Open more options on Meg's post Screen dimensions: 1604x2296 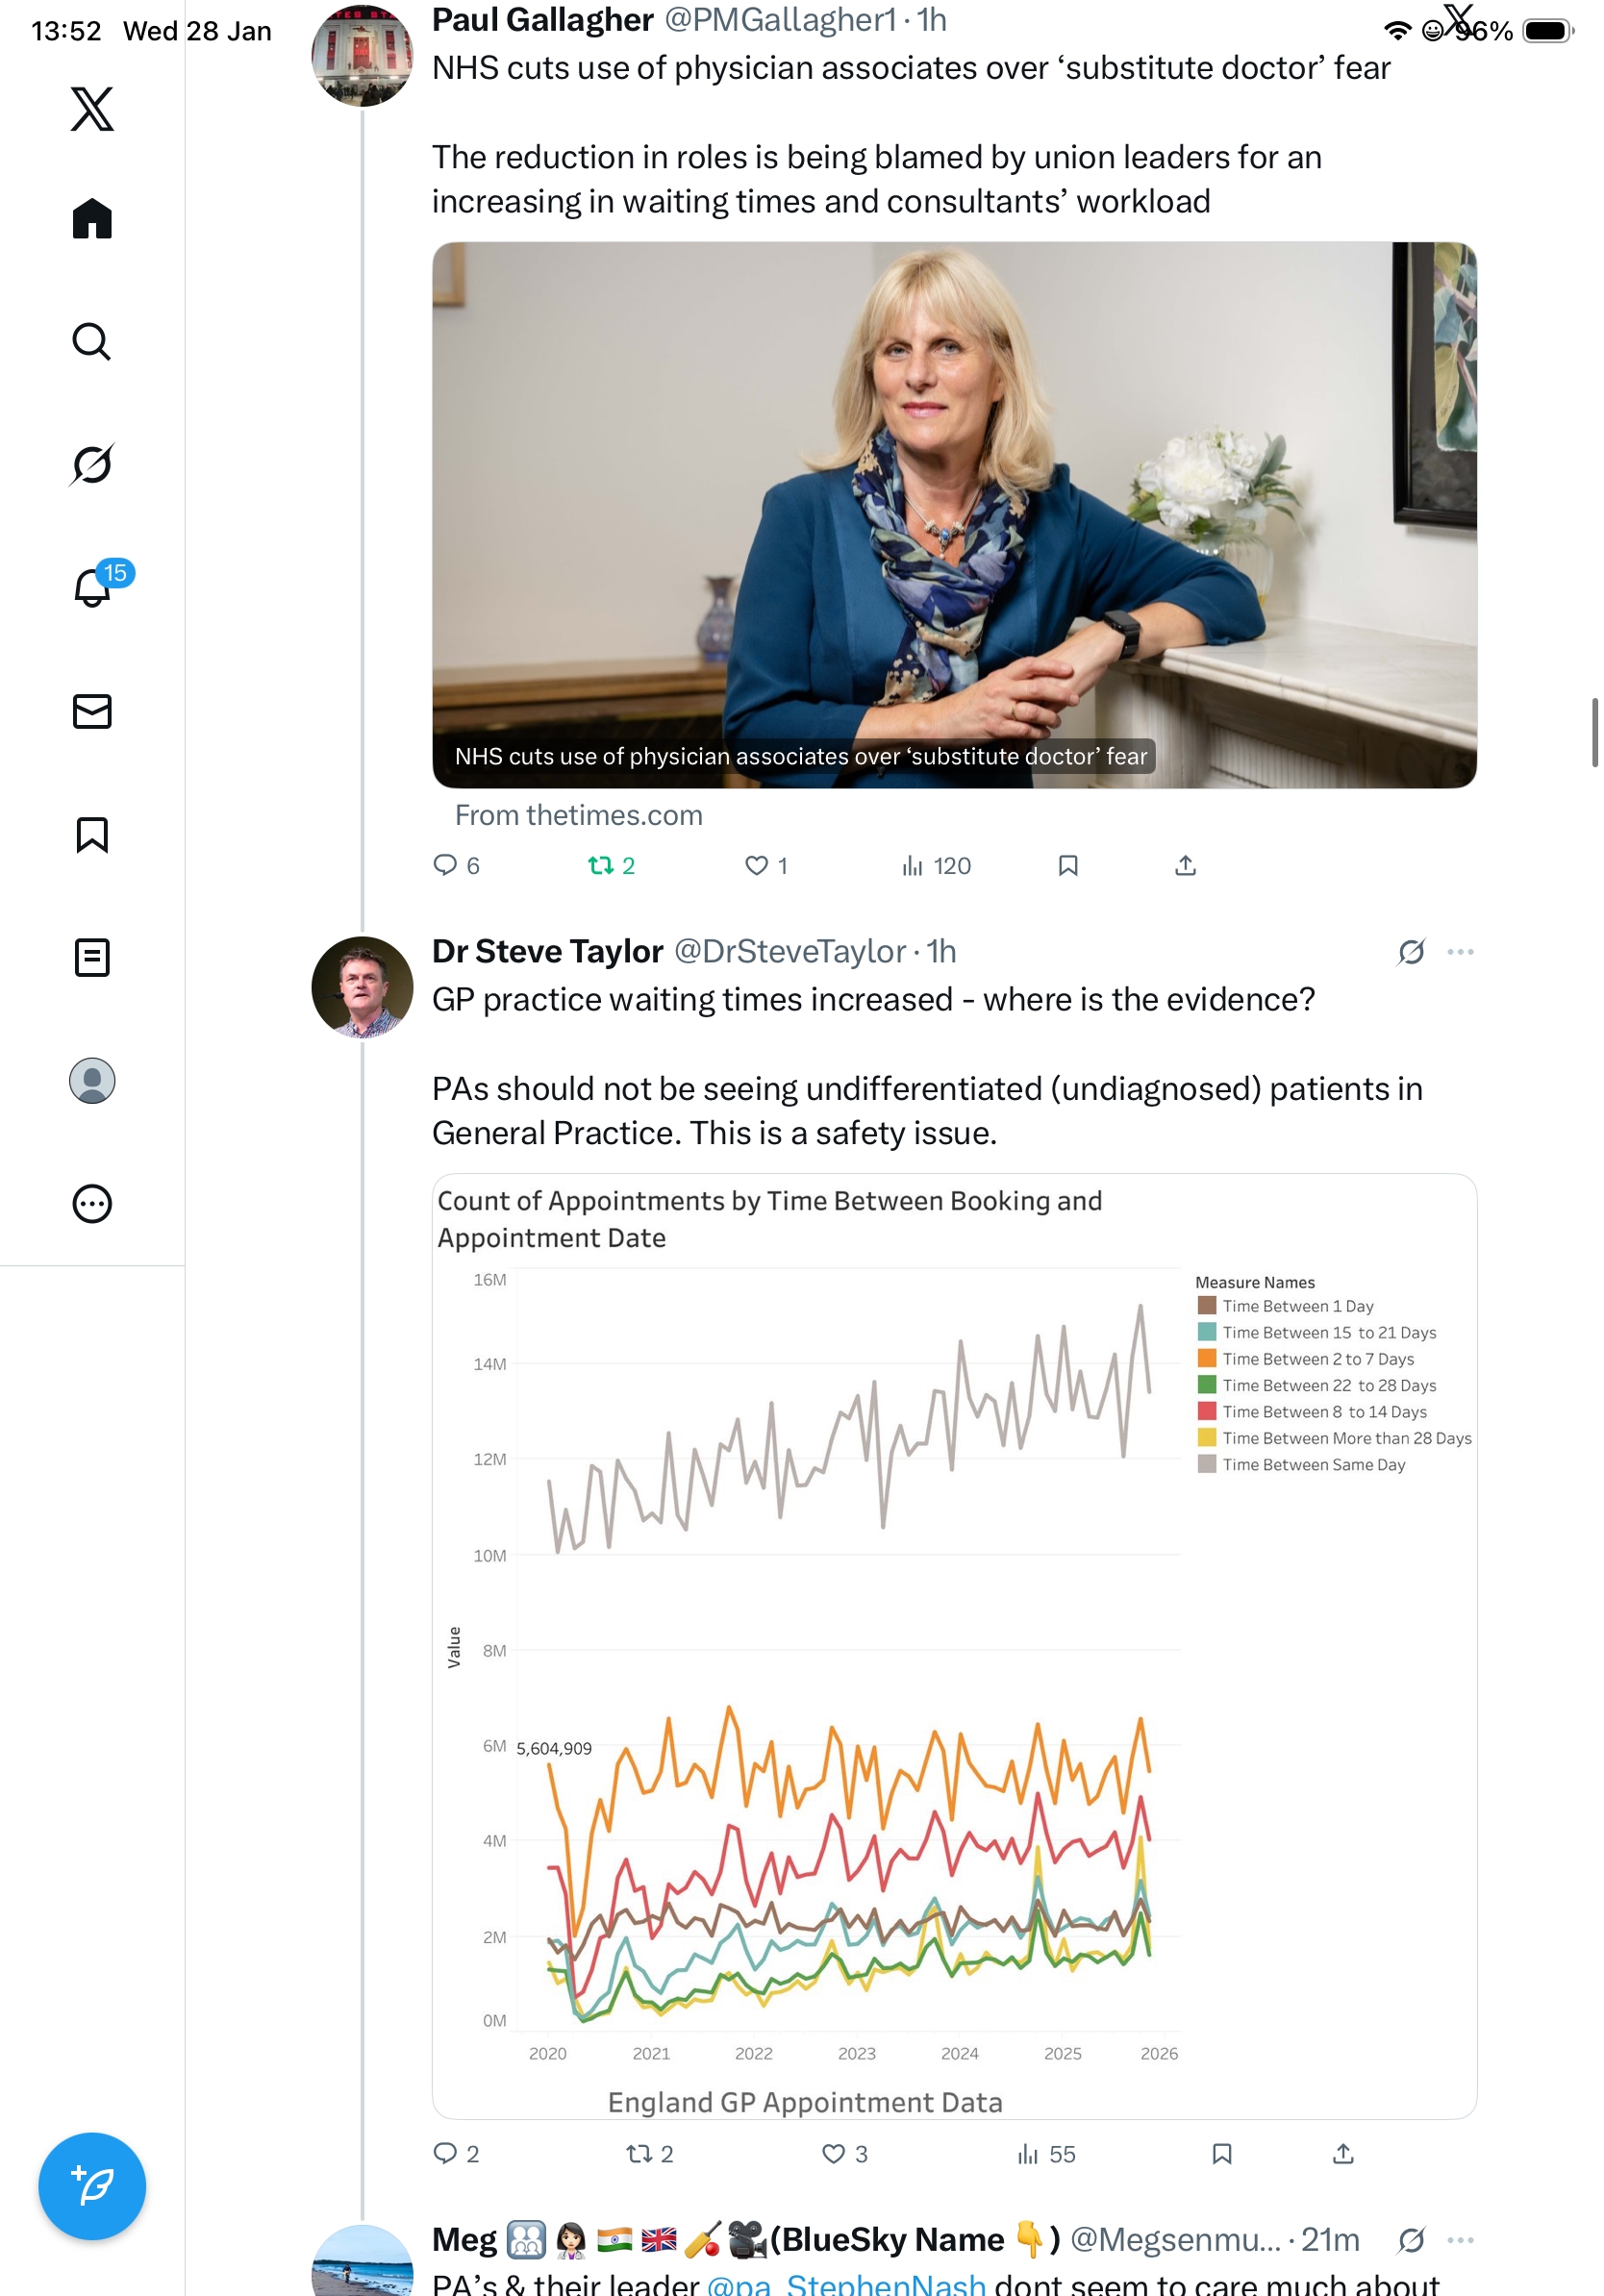[x=1460, y=2239]
